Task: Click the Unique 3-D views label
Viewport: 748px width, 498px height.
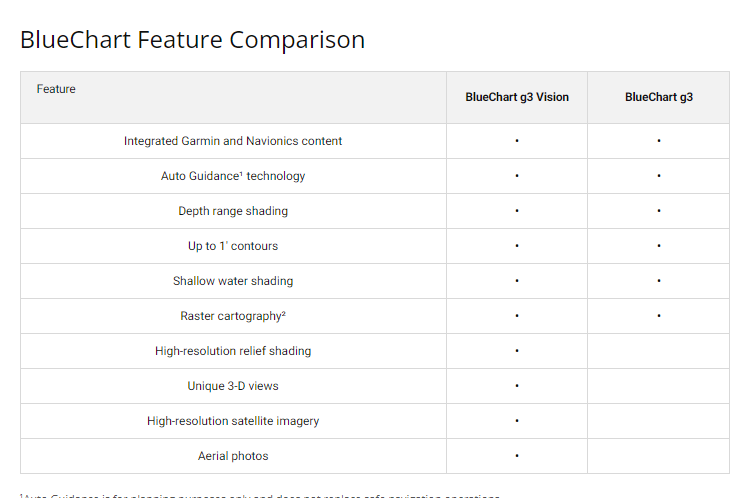Action: pyautogui.click(x=233, y=386)
